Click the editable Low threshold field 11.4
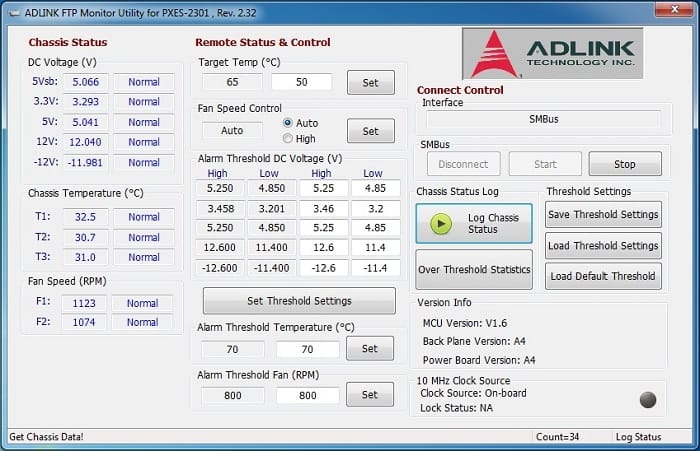Screen dimensions: 700x451 coord(375,247)
